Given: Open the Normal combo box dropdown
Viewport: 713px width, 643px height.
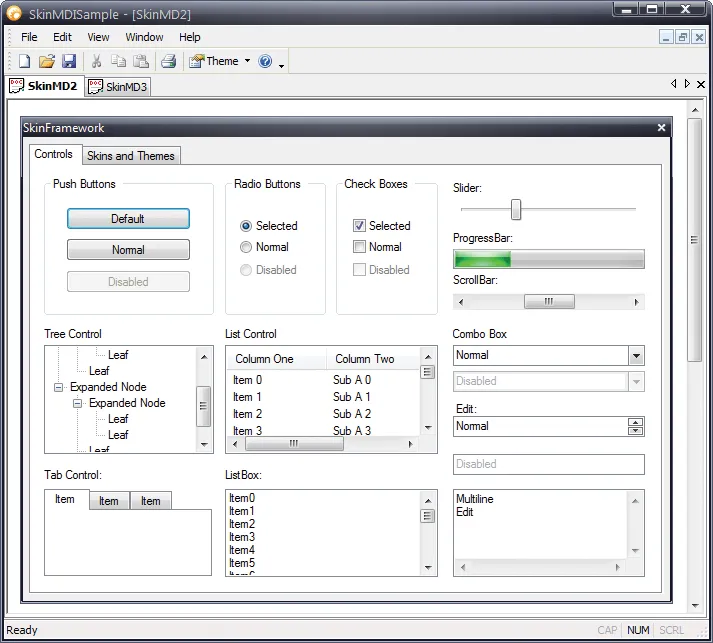Looking at the screenshot, I should click(x=637, y=356).
